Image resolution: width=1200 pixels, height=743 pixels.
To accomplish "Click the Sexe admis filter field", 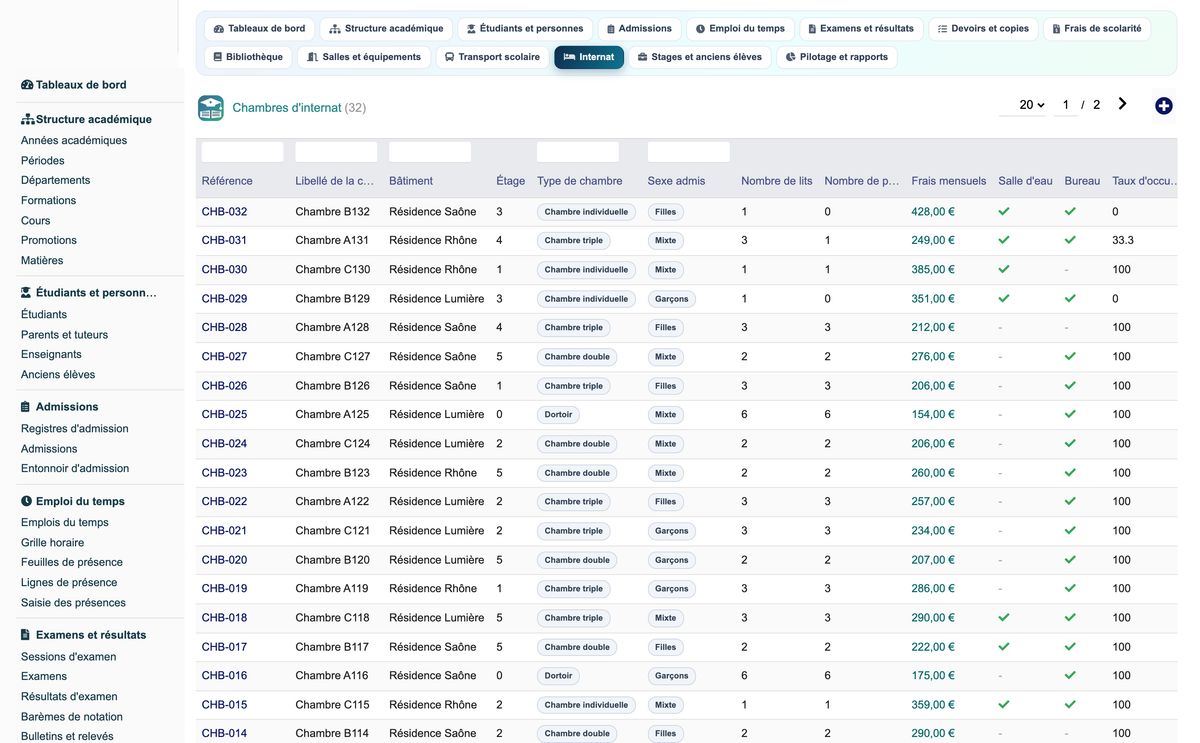I will tap(689, 152).
